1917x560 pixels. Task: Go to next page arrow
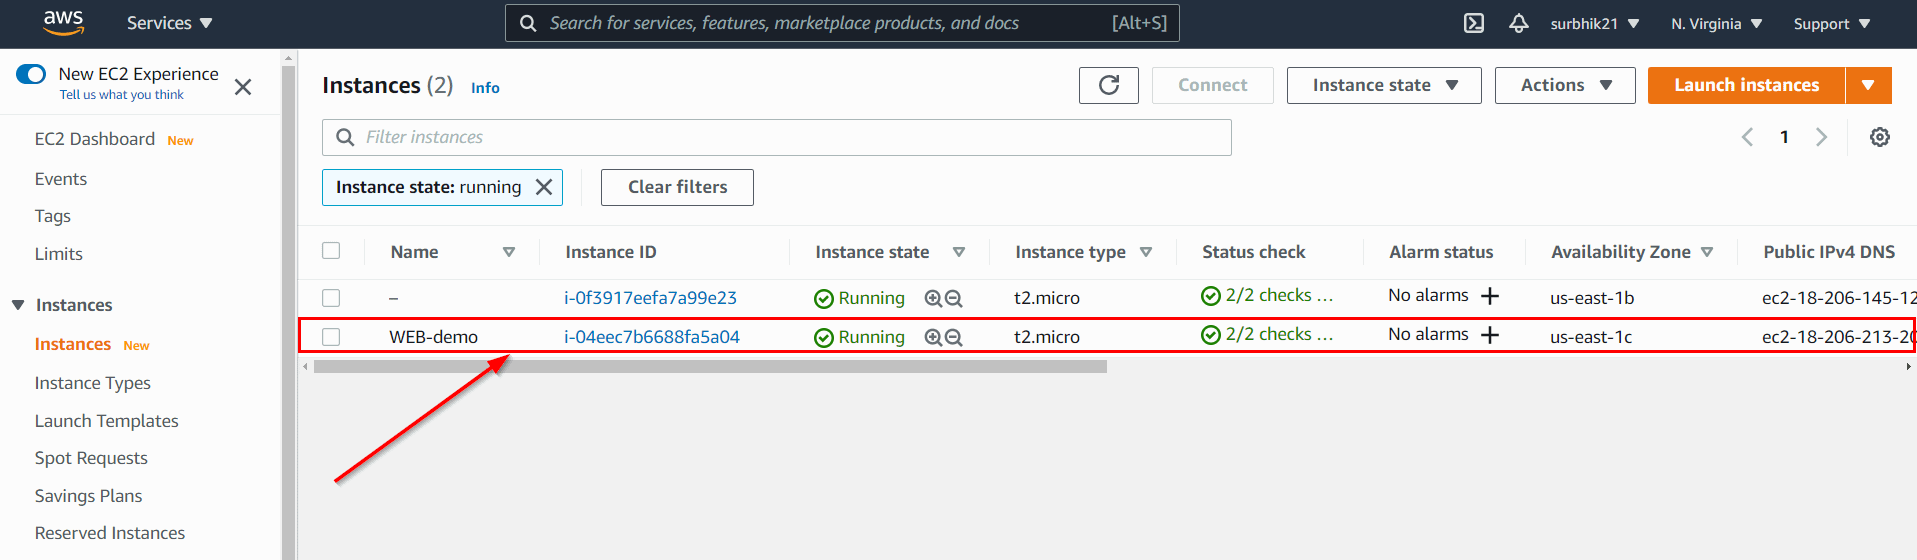point(1821,137)
